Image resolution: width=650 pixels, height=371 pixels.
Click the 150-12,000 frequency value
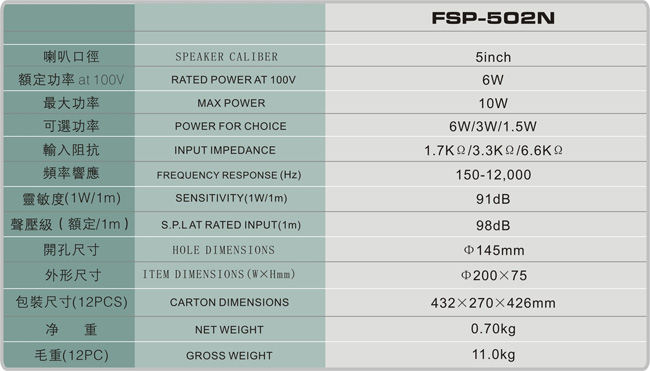pos(493,175)
